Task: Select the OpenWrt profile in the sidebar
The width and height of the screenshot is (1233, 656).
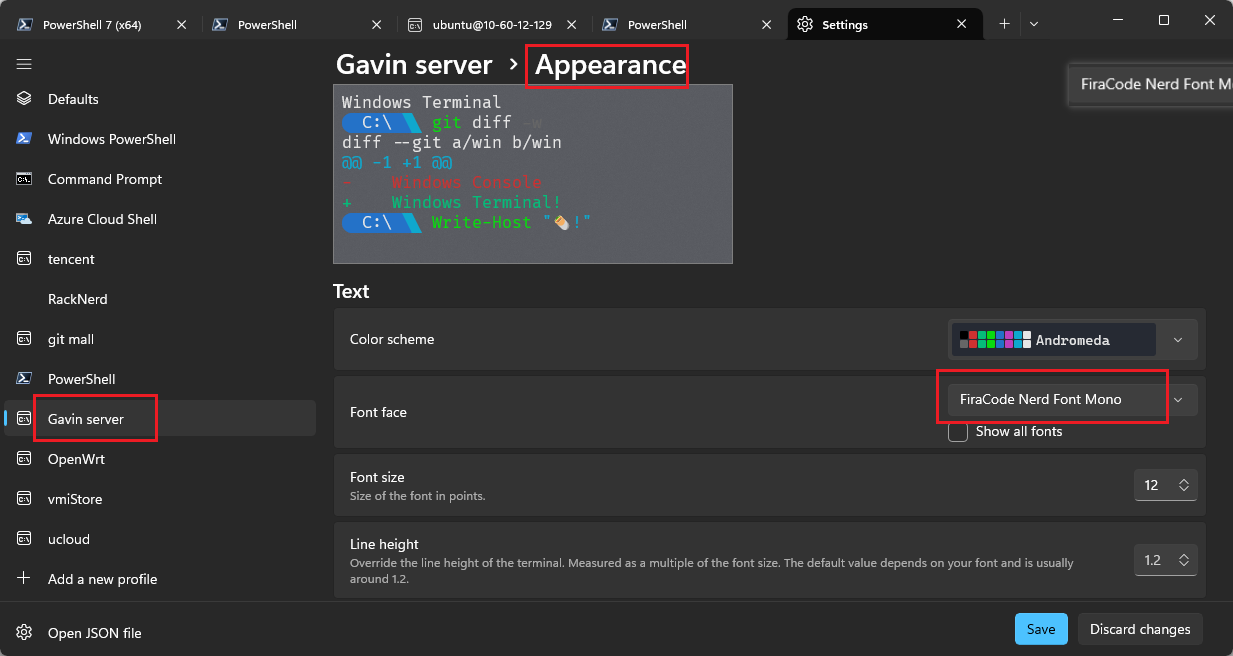Action: tap(76, 459)
